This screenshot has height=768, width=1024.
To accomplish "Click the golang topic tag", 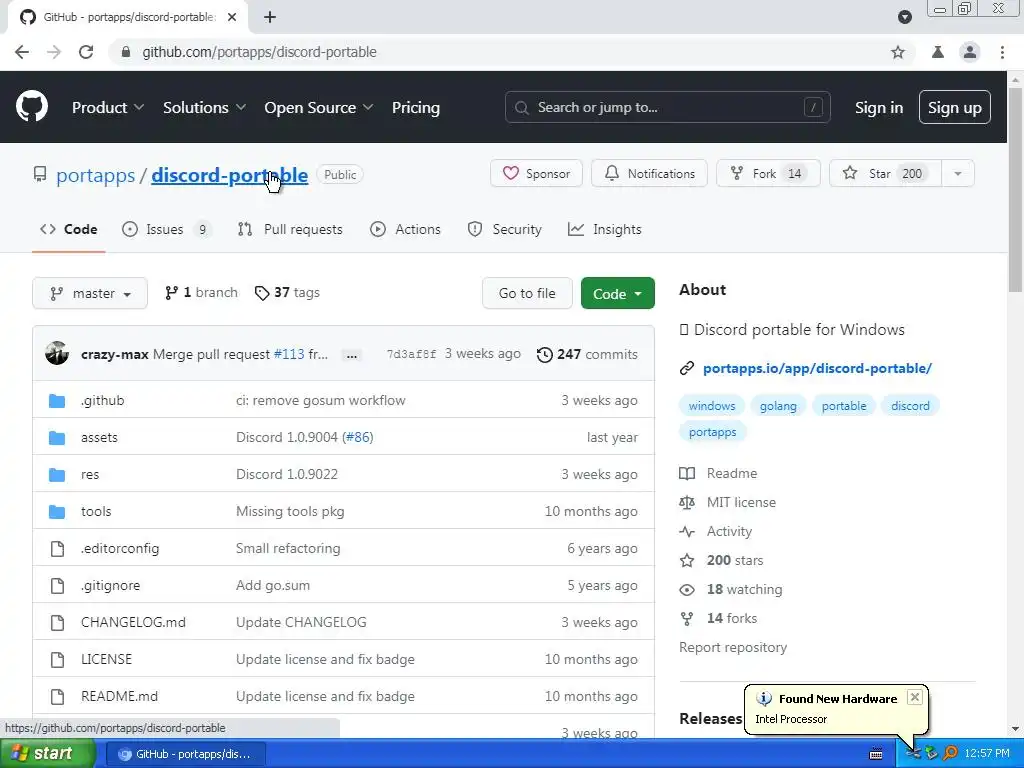I will [x=778, y=406].
